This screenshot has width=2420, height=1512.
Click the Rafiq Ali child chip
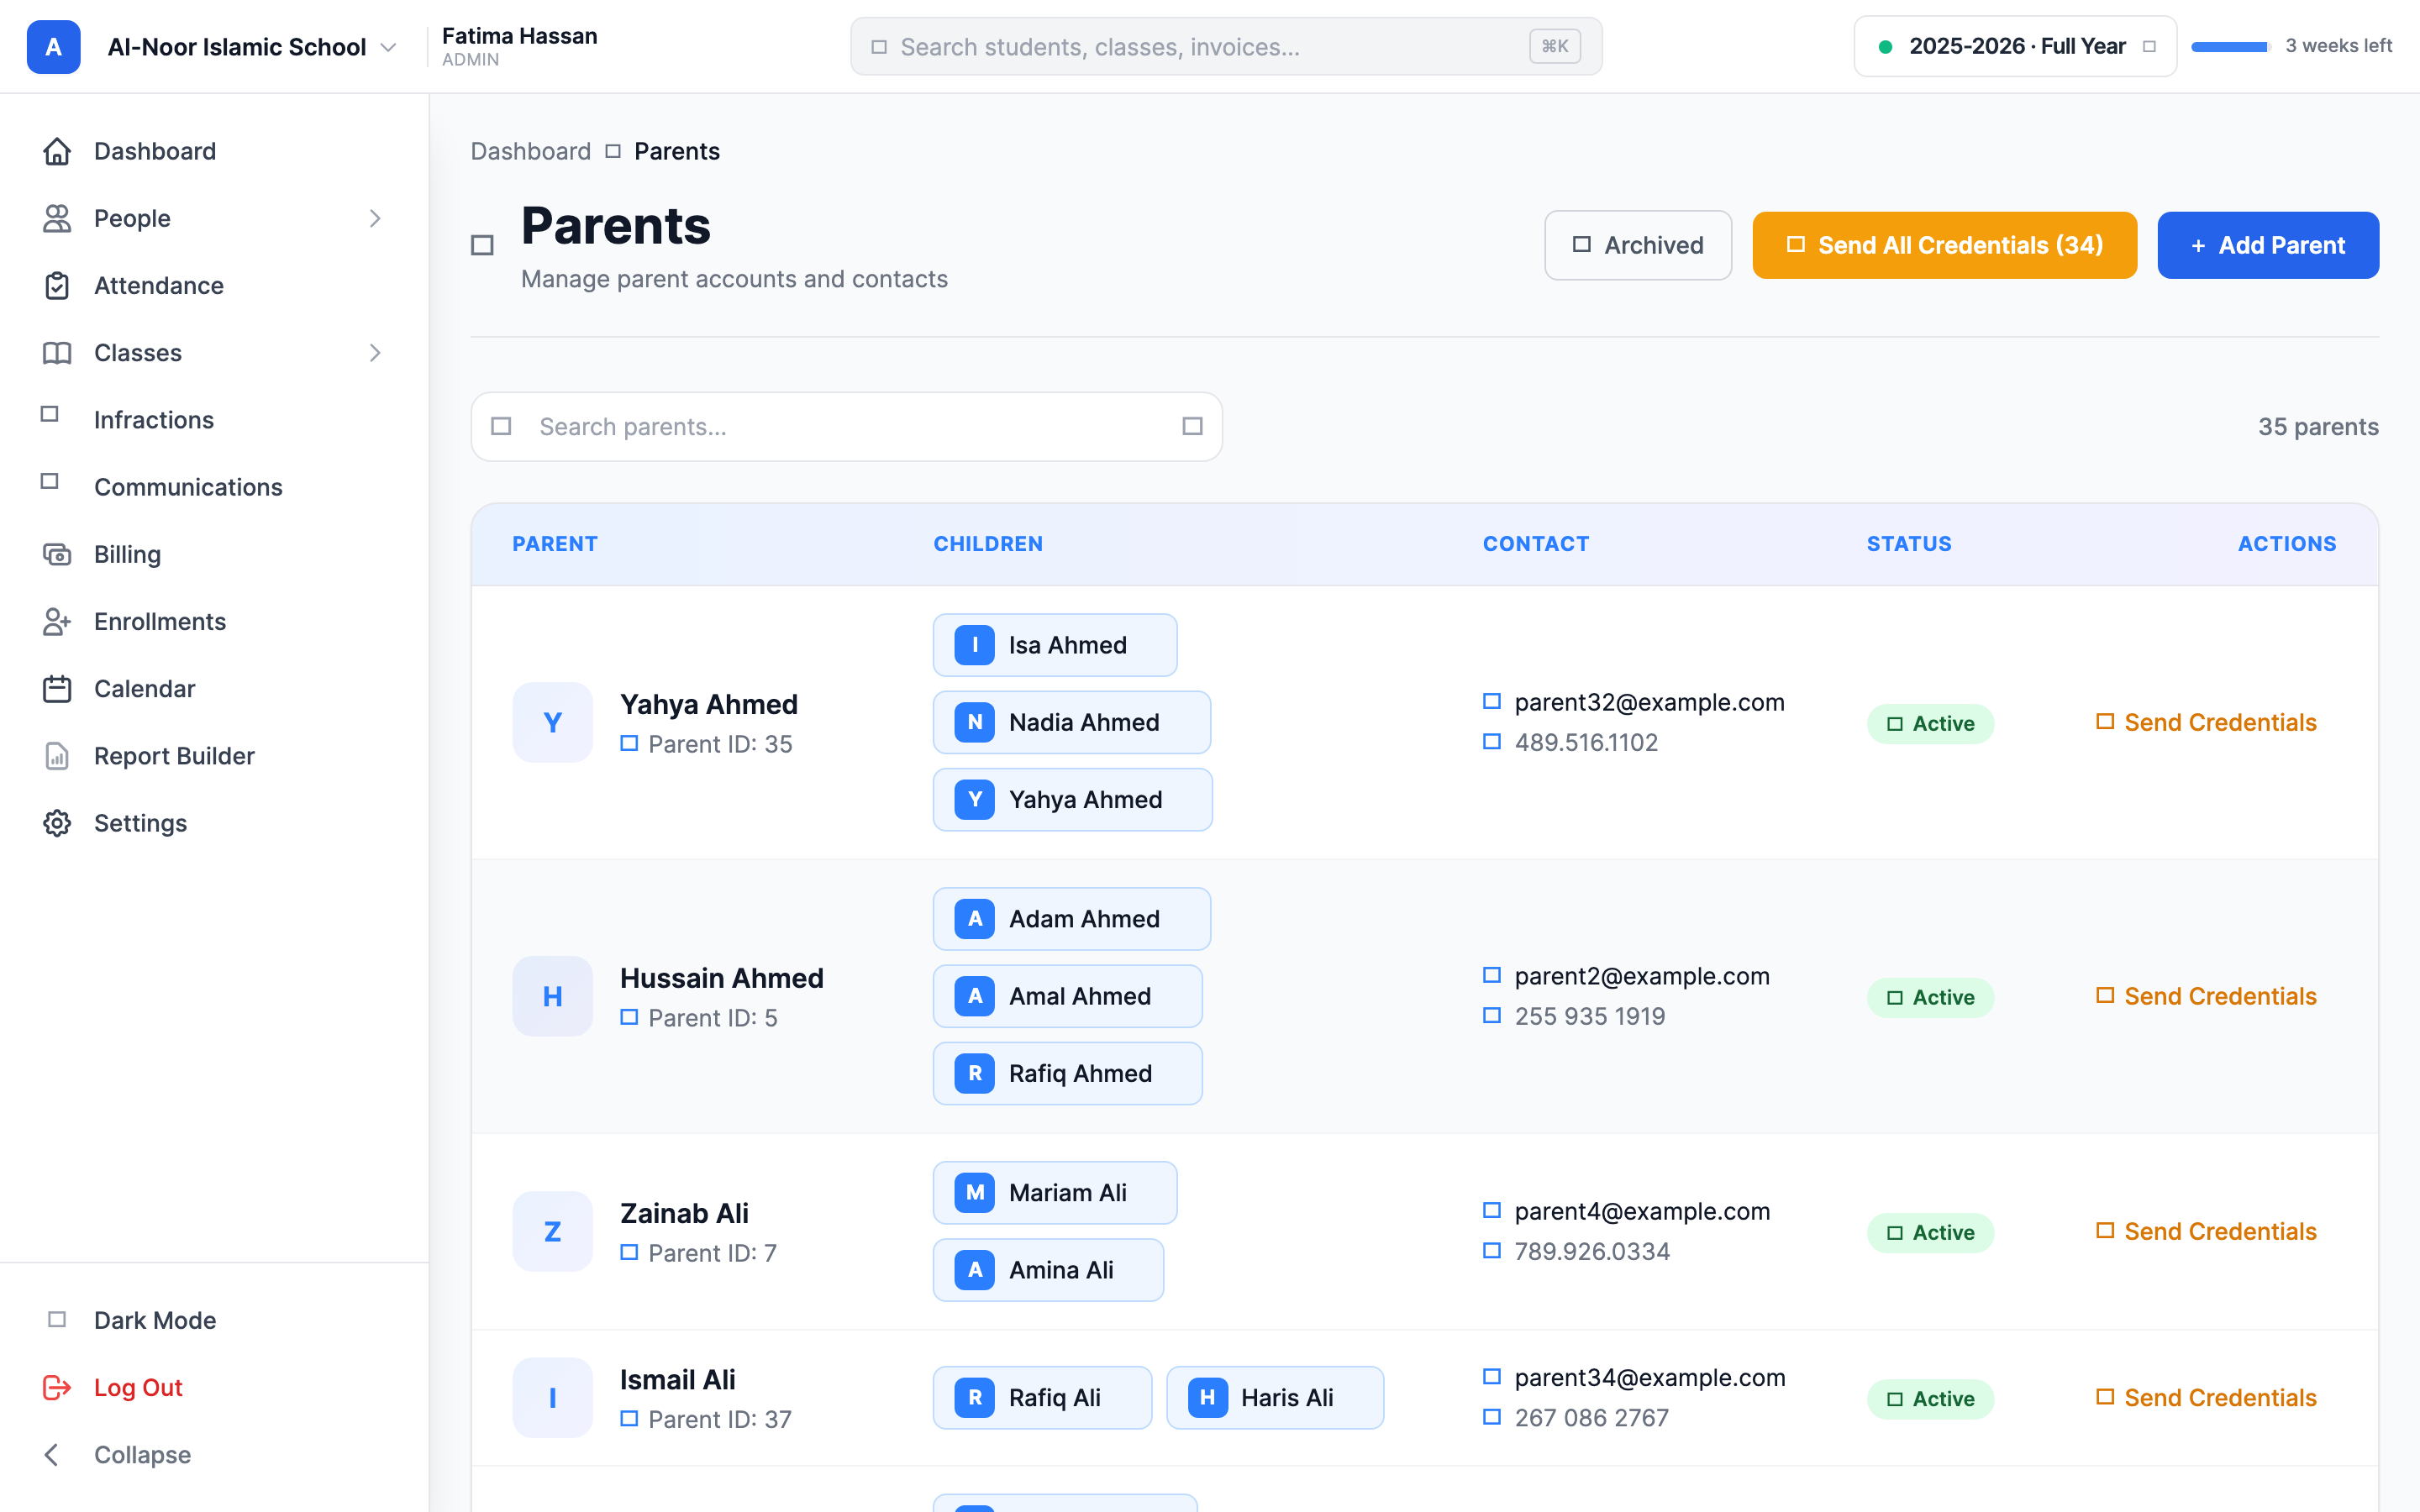click(1042, 1397)
